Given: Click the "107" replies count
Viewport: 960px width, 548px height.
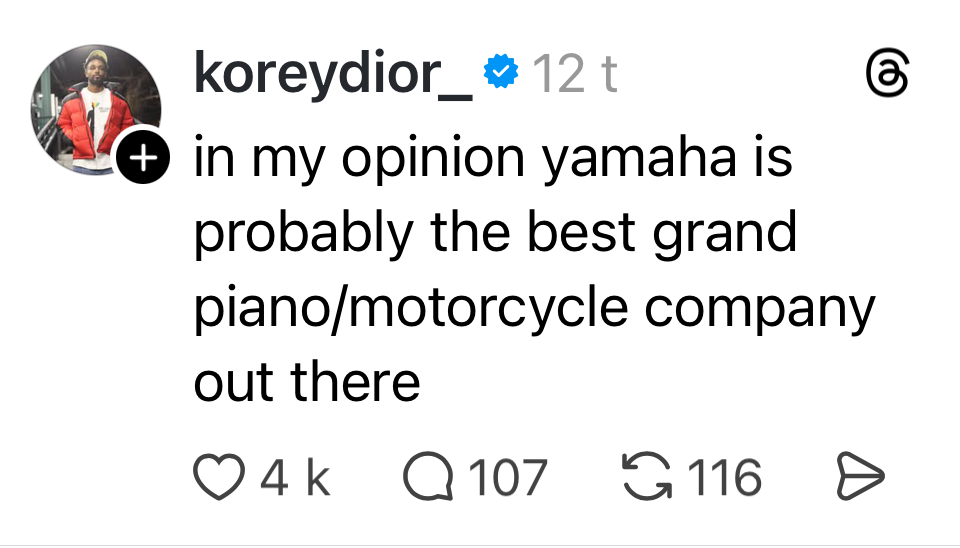Looking at the screenshot, I should (x=508, y=477).
